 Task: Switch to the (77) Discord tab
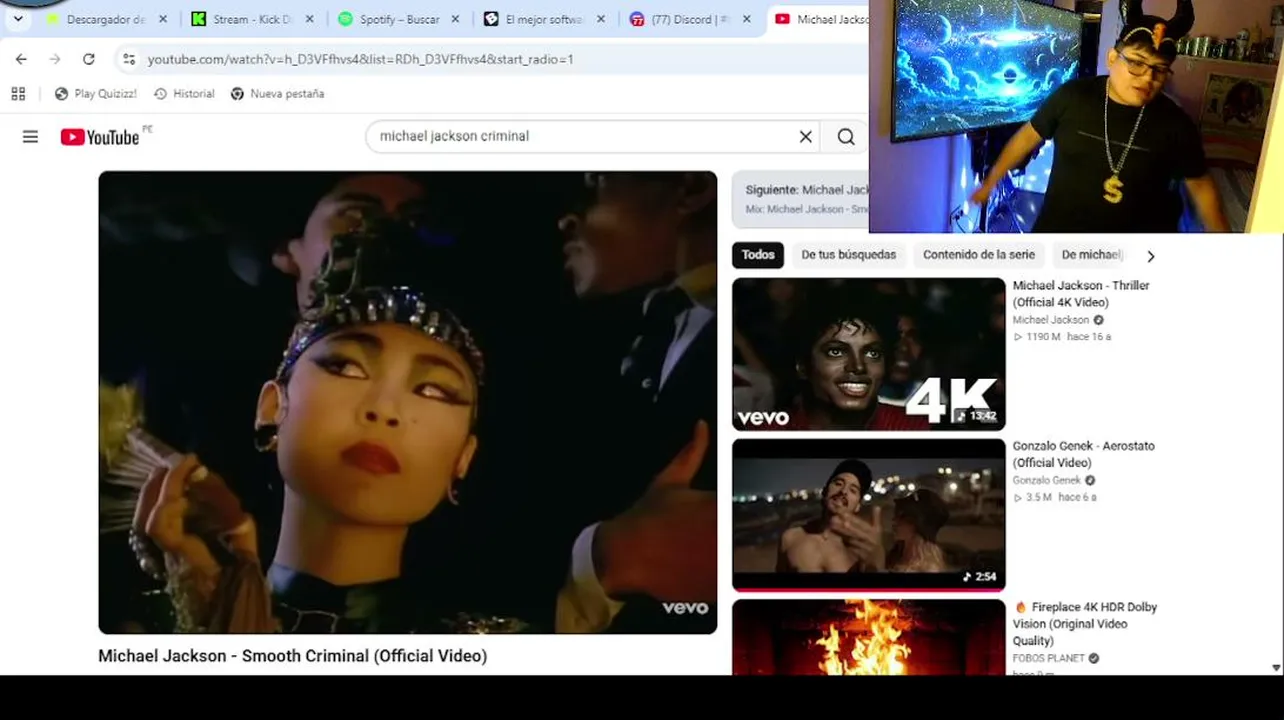click(690, 19)
